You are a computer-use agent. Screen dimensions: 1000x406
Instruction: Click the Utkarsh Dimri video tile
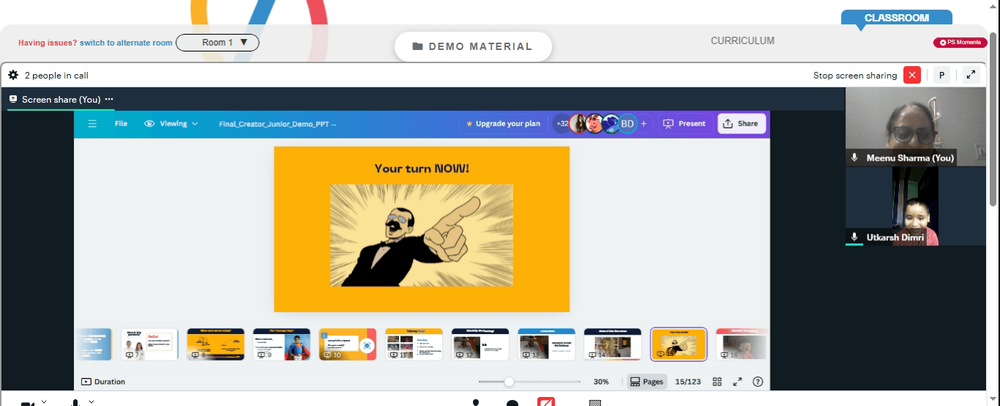pos(915,207)
